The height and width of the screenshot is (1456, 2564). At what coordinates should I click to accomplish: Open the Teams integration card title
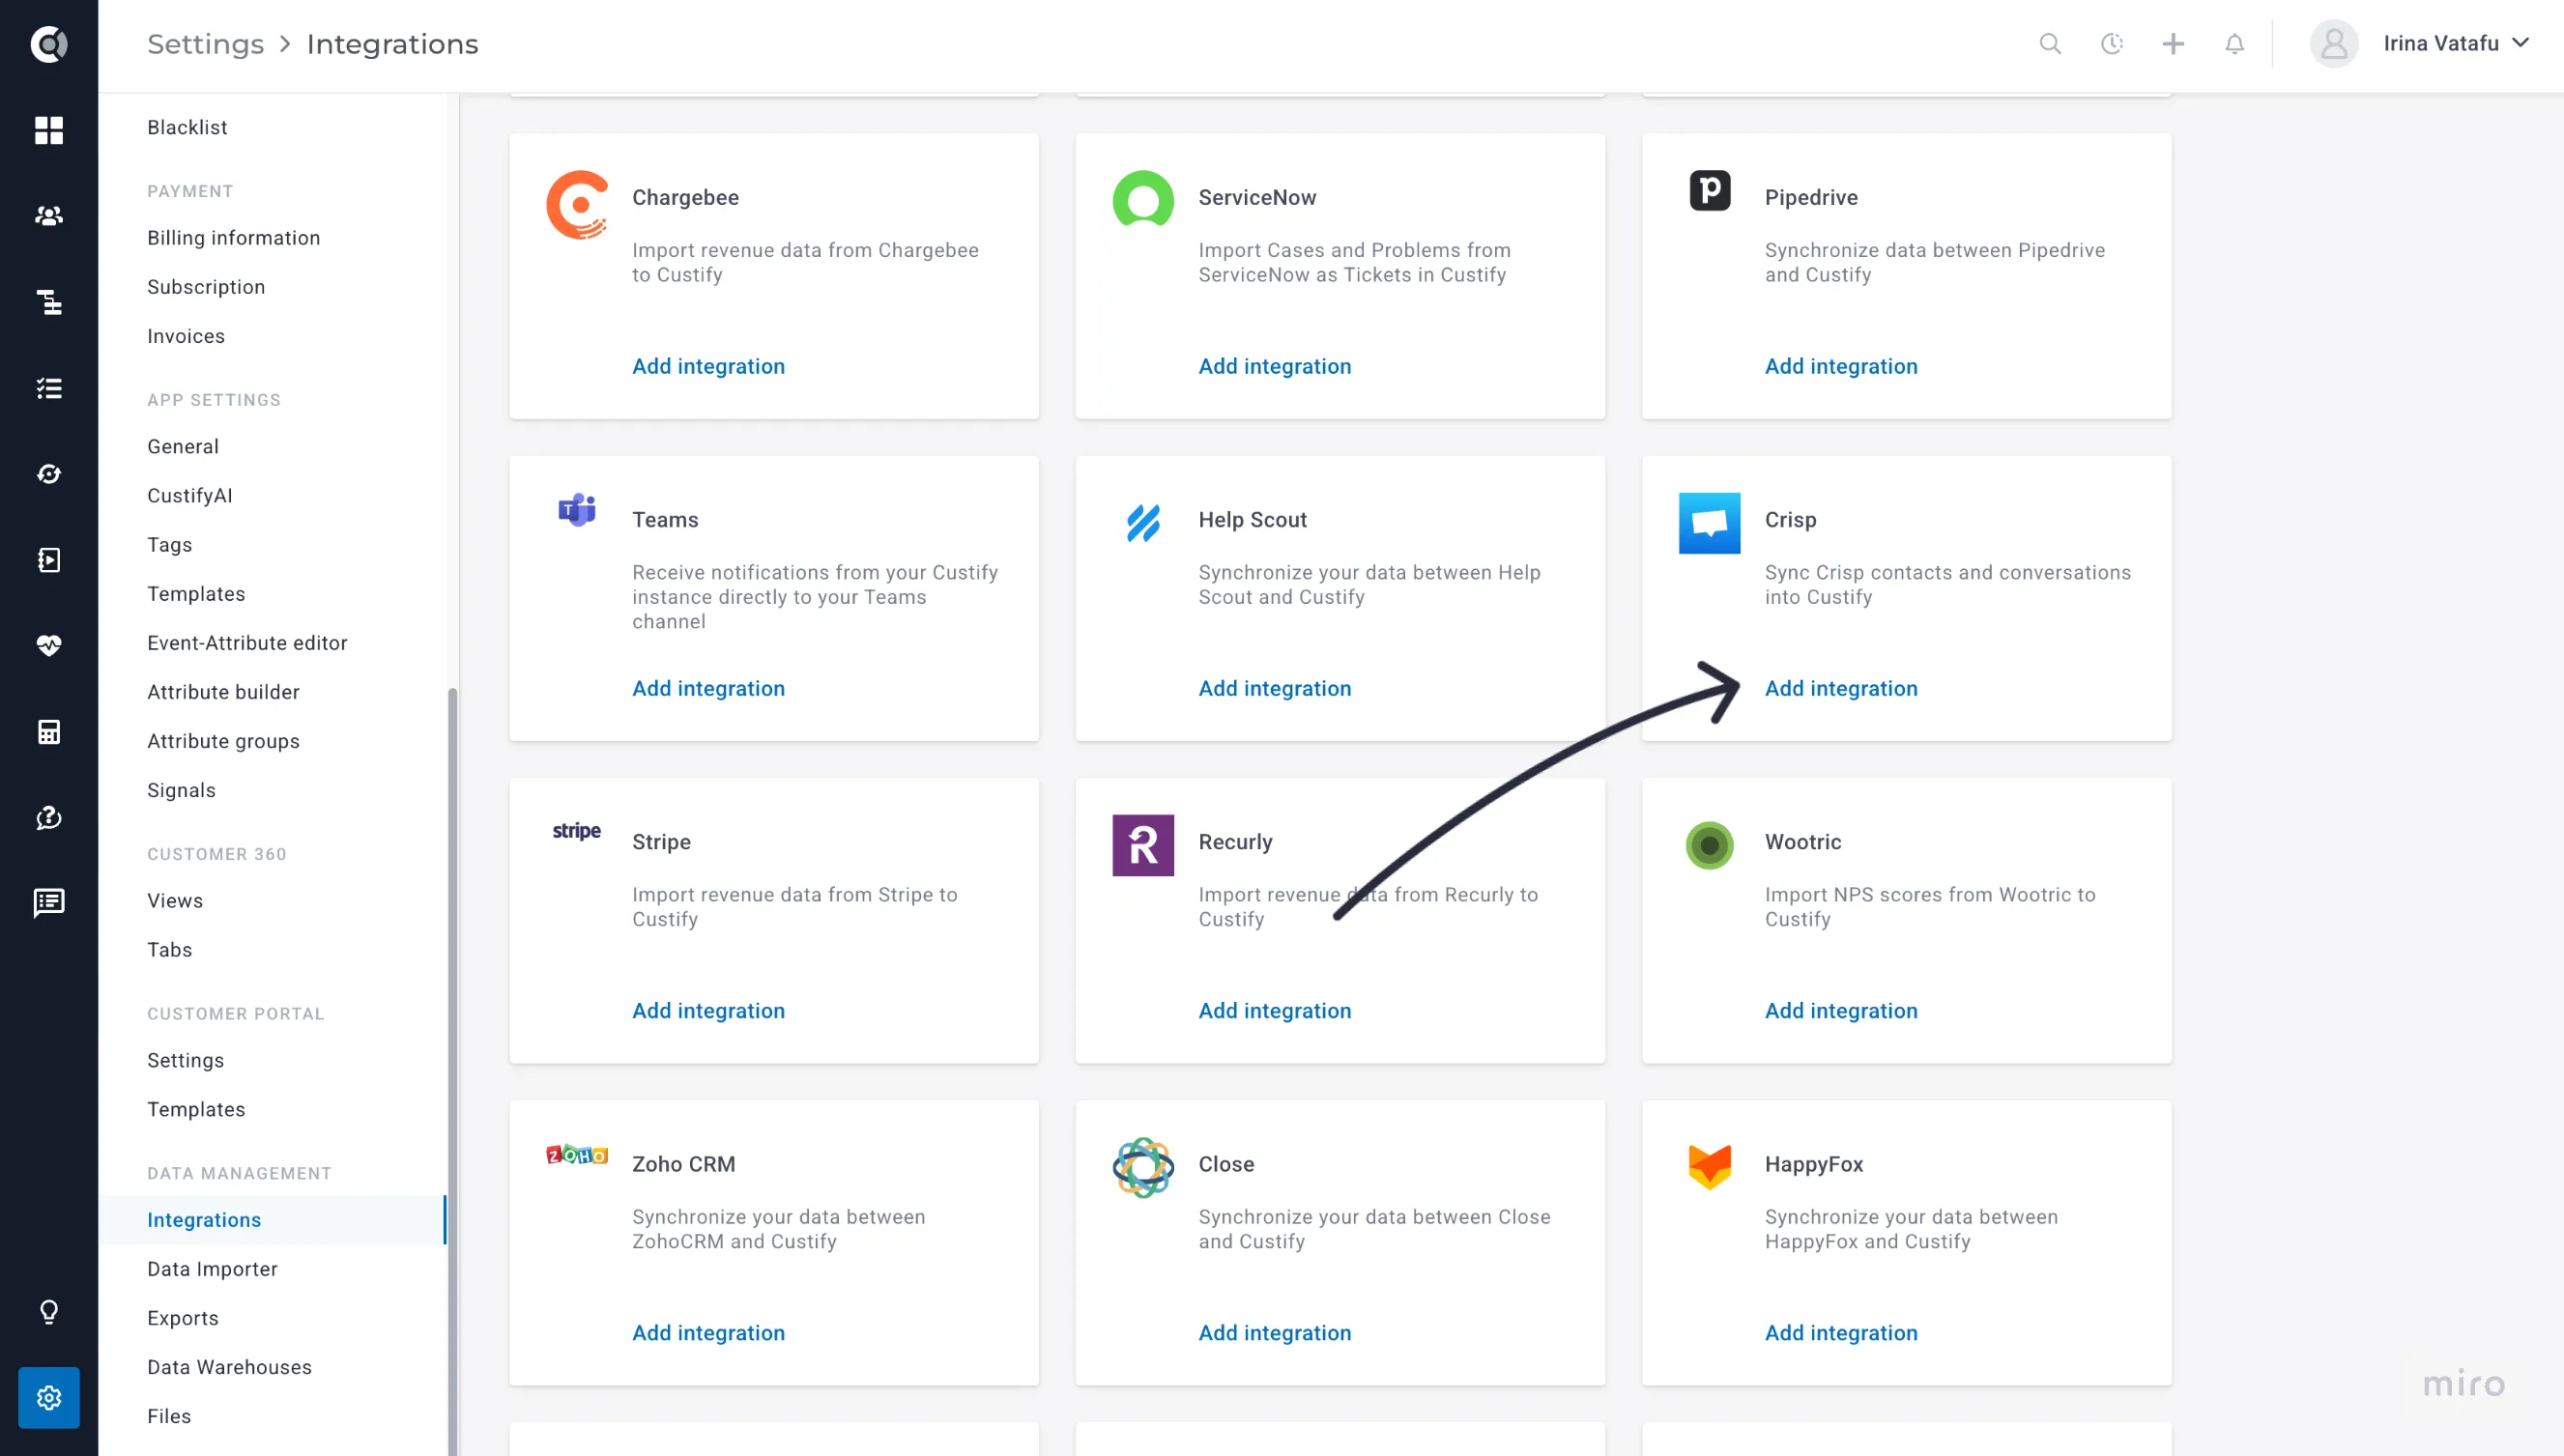coord(665,520)
